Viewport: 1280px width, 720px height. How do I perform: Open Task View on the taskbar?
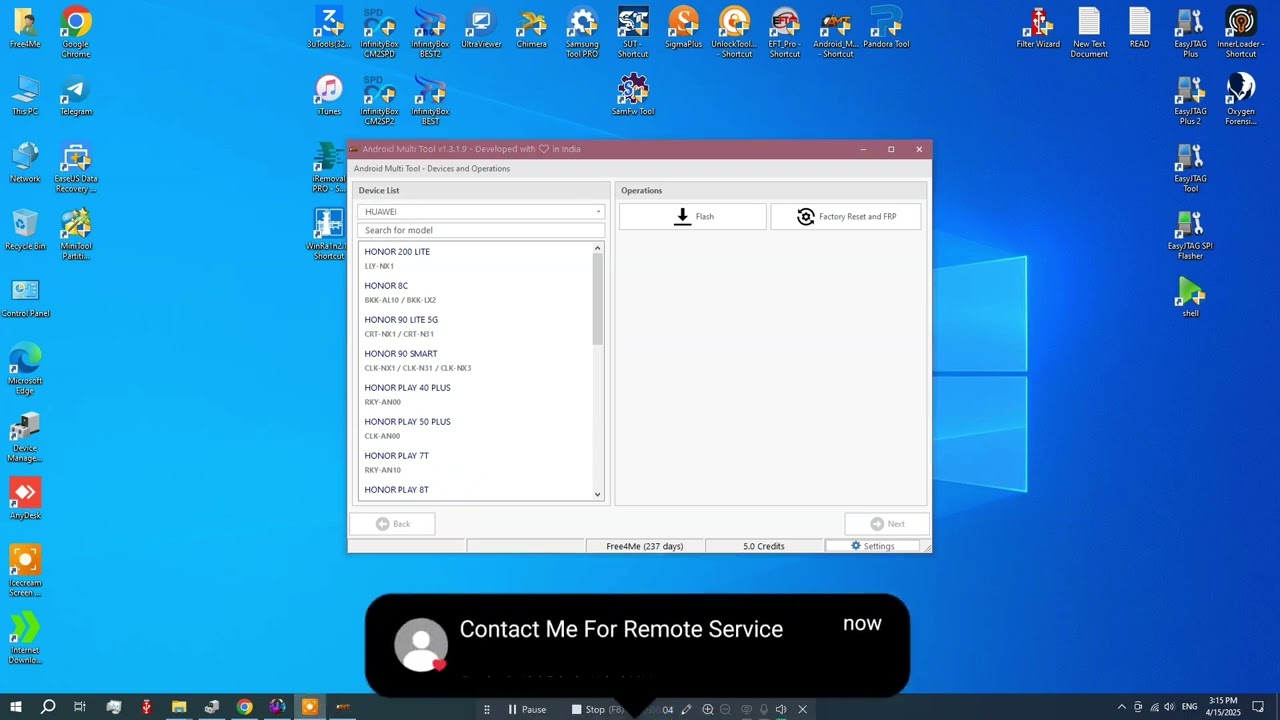[80, 708]
